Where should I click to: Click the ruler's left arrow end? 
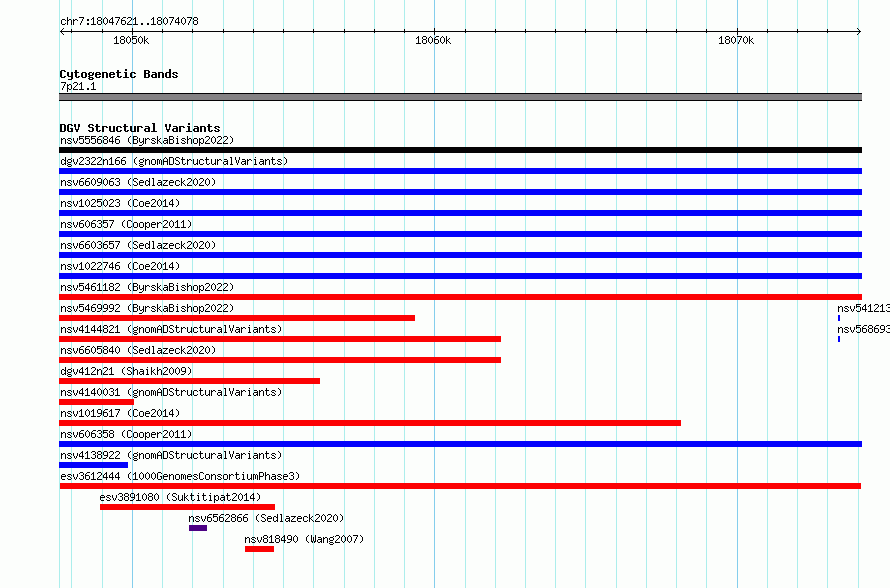tap(62, 31)
